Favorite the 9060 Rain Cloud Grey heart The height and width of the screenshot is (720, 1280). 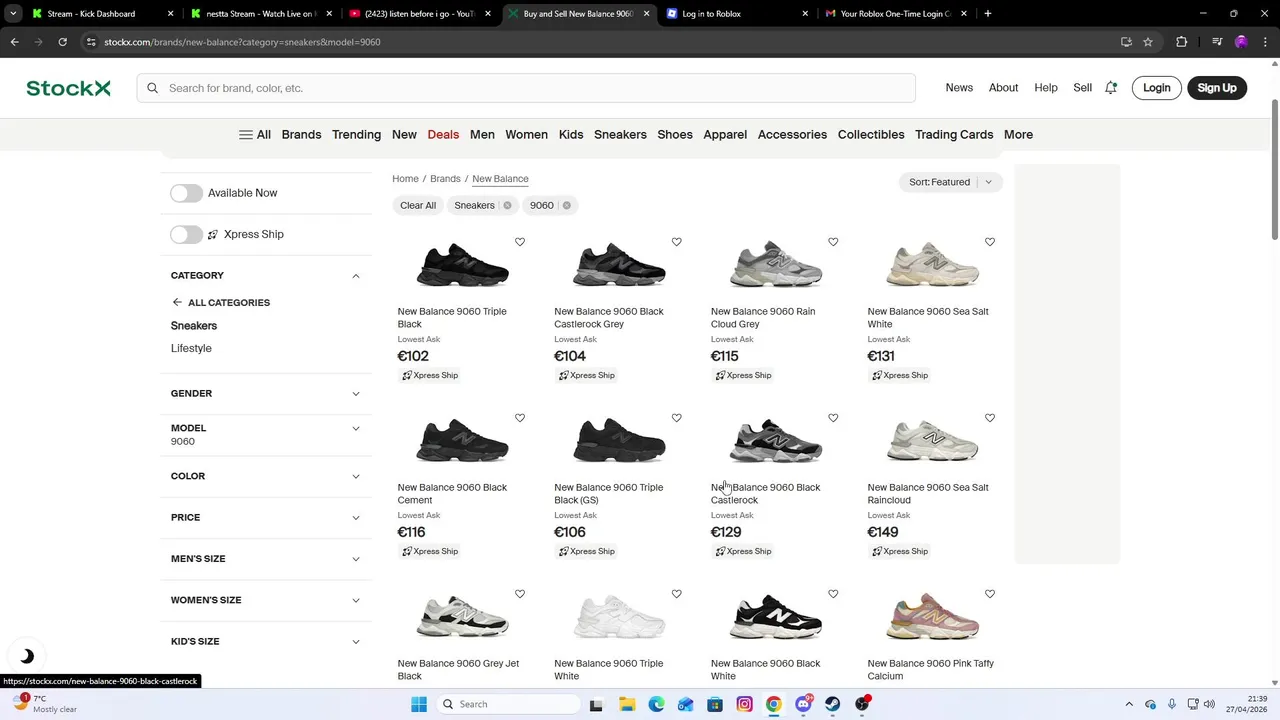click(x=833, y=242)
